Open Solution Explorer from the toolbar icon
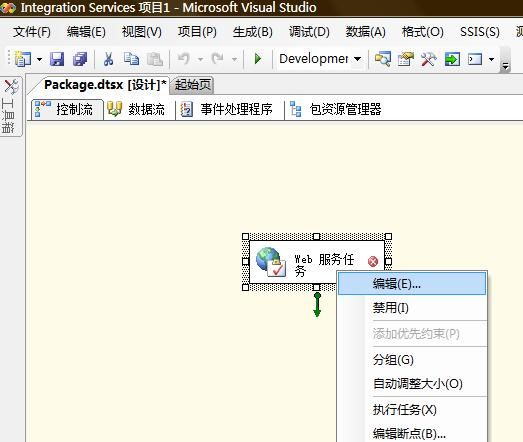The width and height of the screenshot is (523, 442). coord(383,59)
